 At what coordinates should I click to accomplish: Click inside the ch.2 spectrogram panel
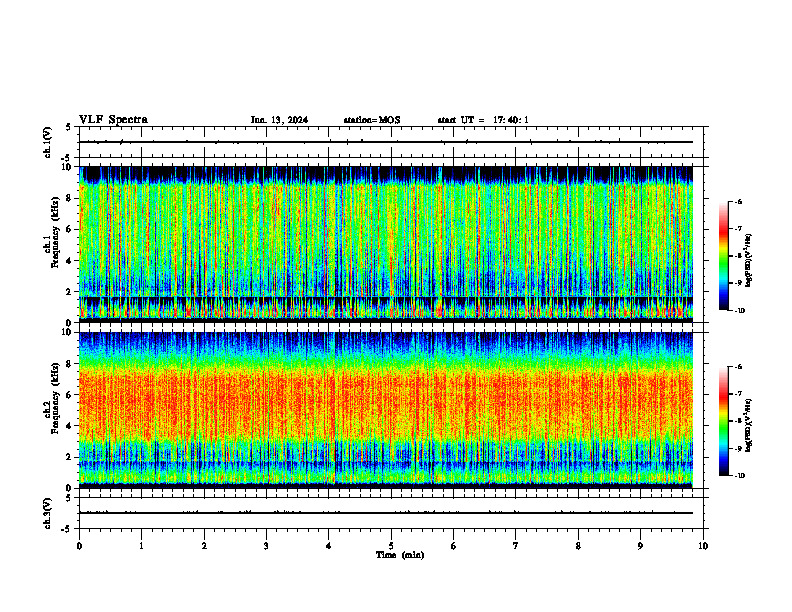coord(386,410)
